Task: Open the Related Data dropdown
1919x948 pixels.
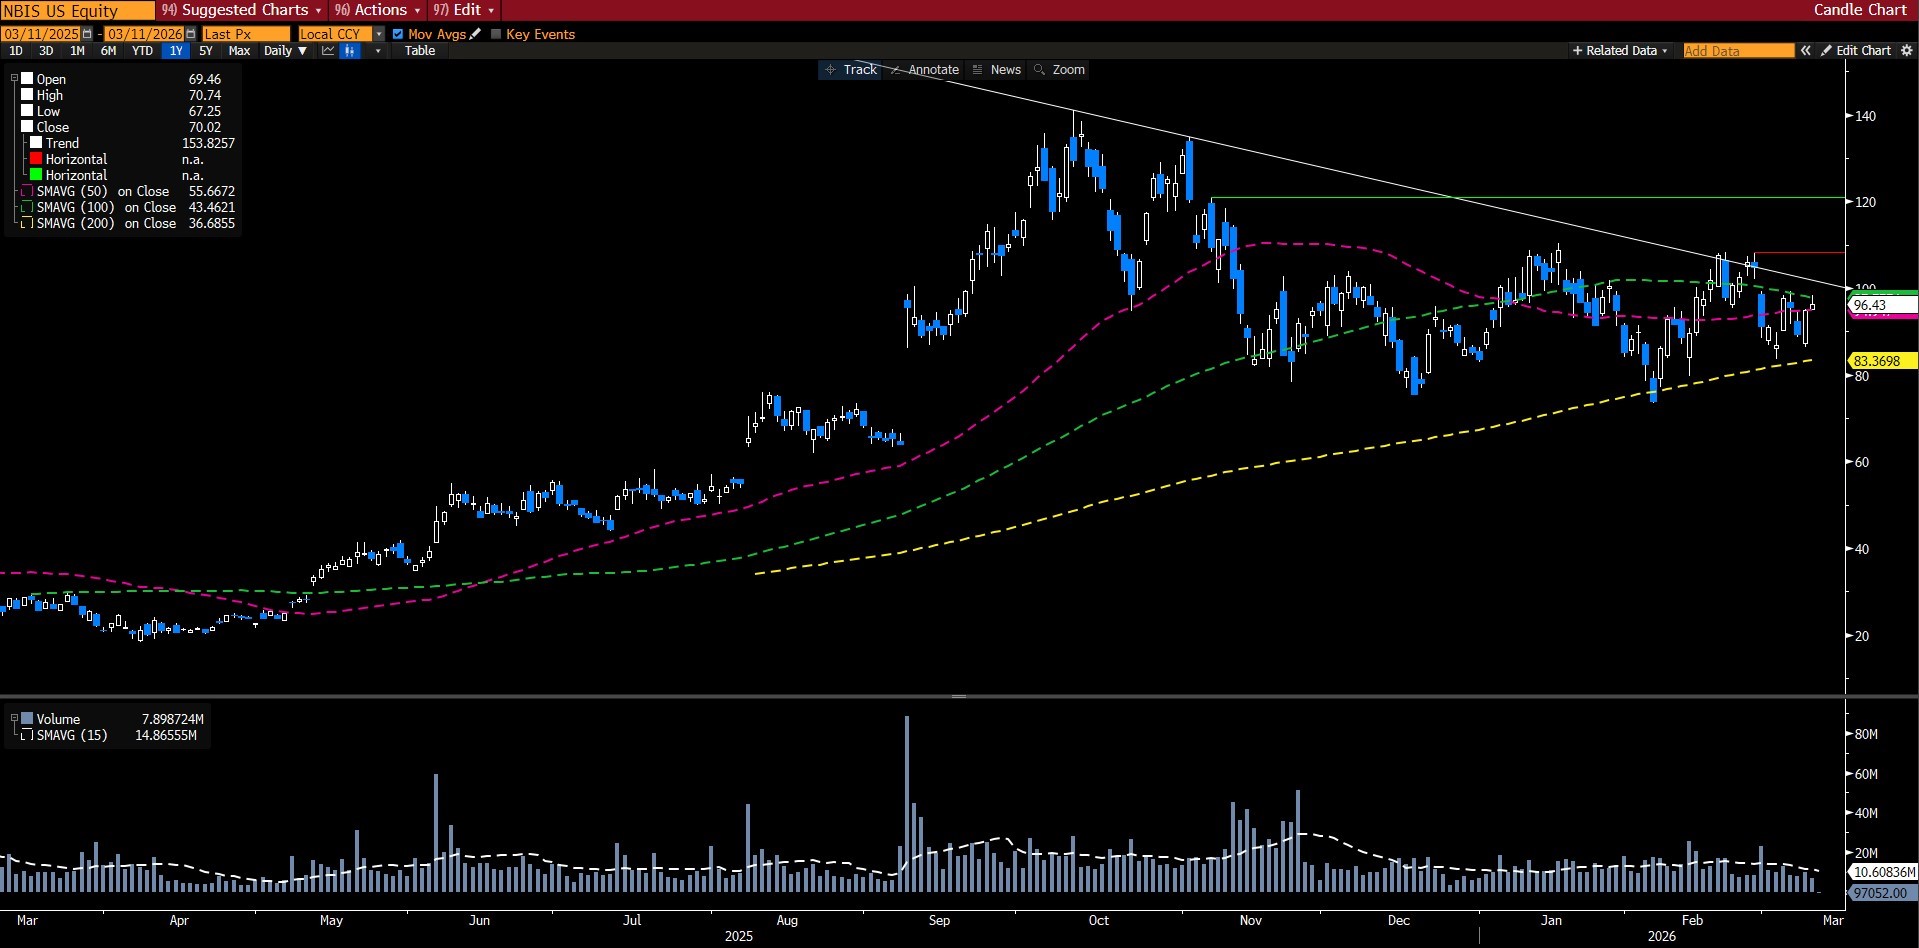Action: click(1620, 51)
